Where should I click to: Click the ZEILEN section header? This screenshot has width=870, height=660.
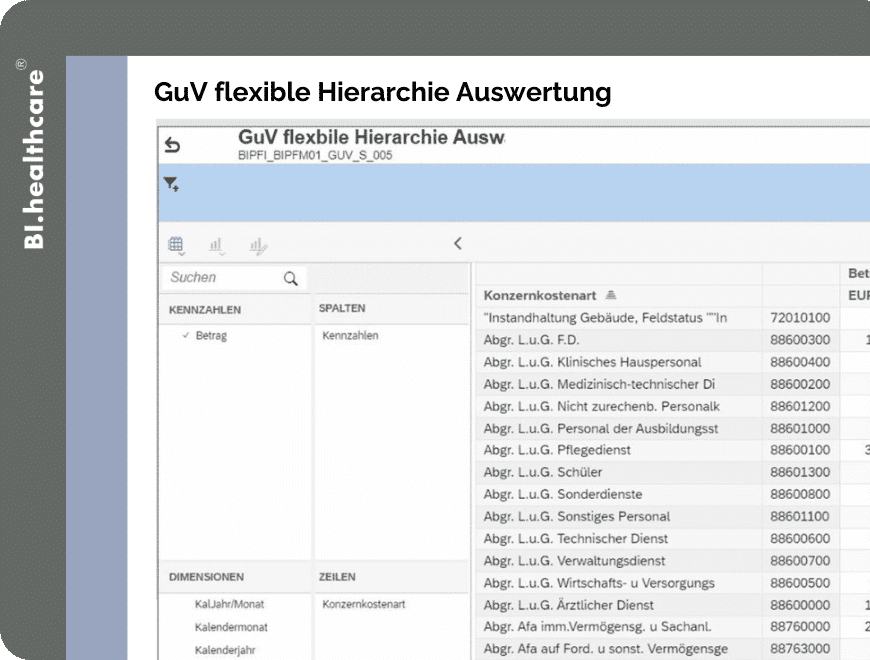point(337,577)
